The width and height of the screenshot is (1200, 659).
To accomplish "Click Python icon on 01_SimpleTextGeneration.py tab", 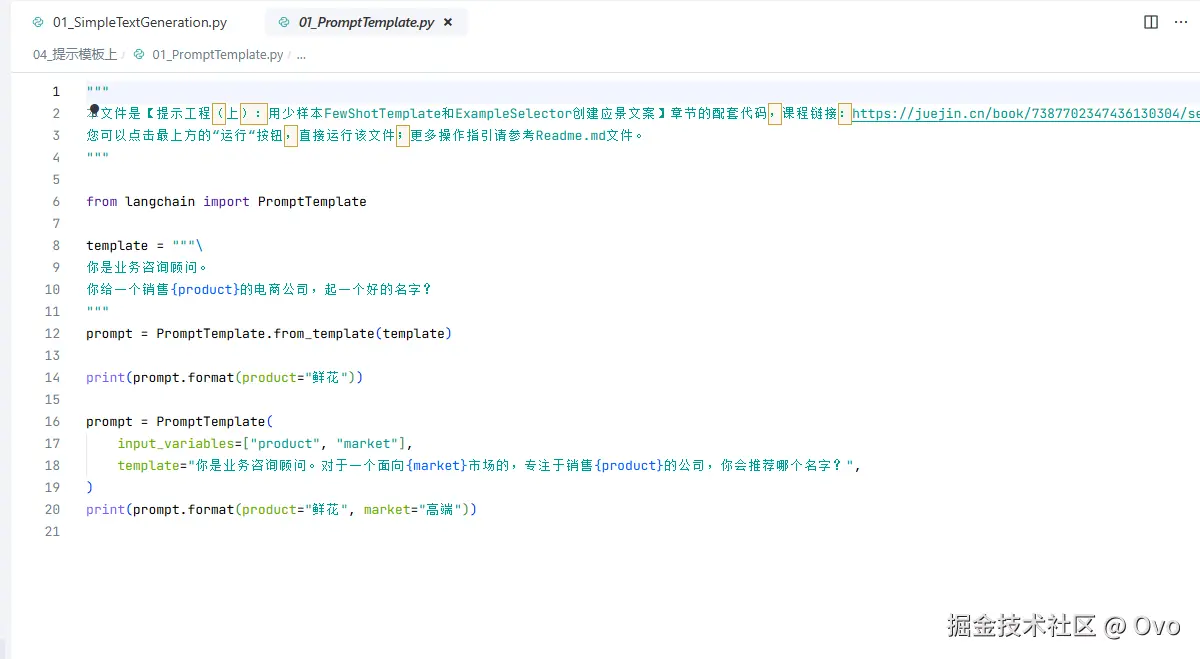I will tap(38, 22).
